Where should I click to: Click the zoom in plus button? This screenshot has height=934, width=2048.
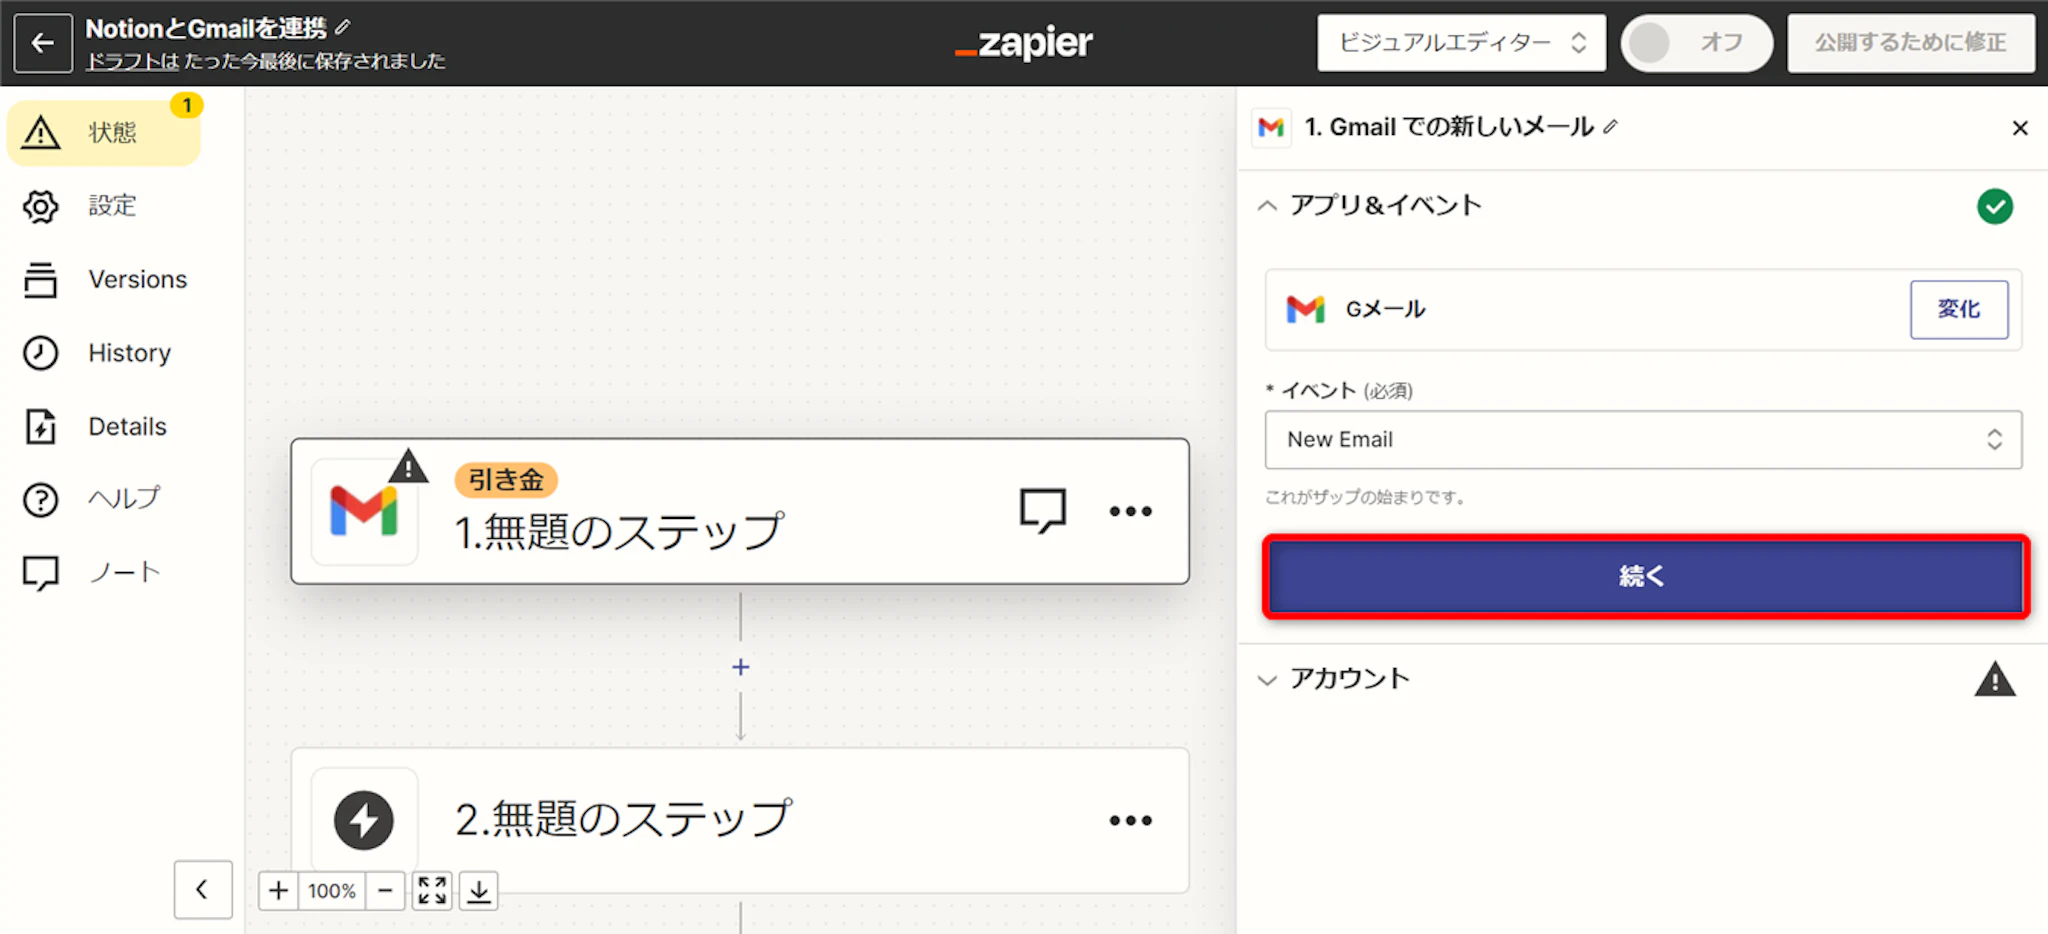point(279,890)
